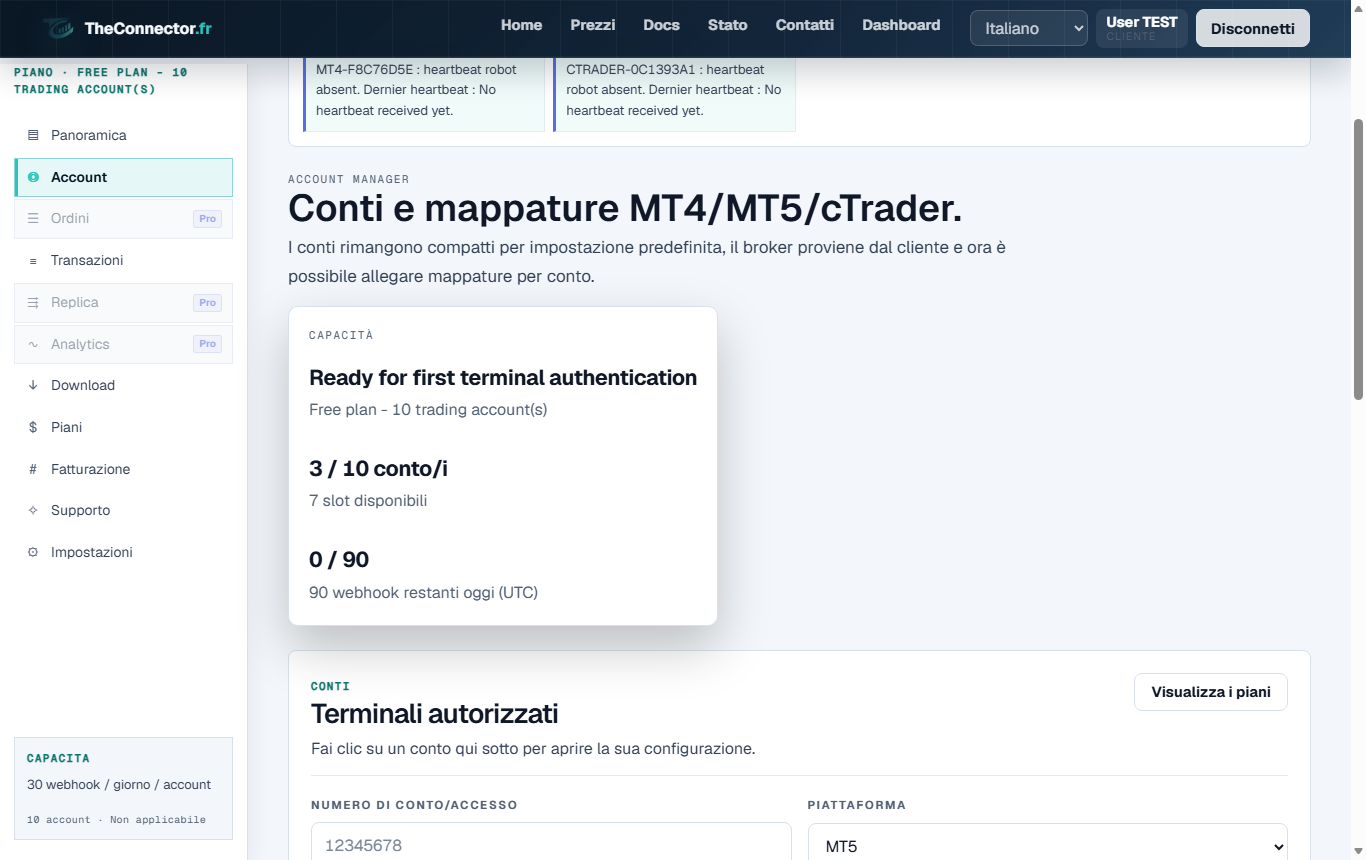Open Piani in the sidebar
Screen dimensions: 1366x860
point(123,427)
